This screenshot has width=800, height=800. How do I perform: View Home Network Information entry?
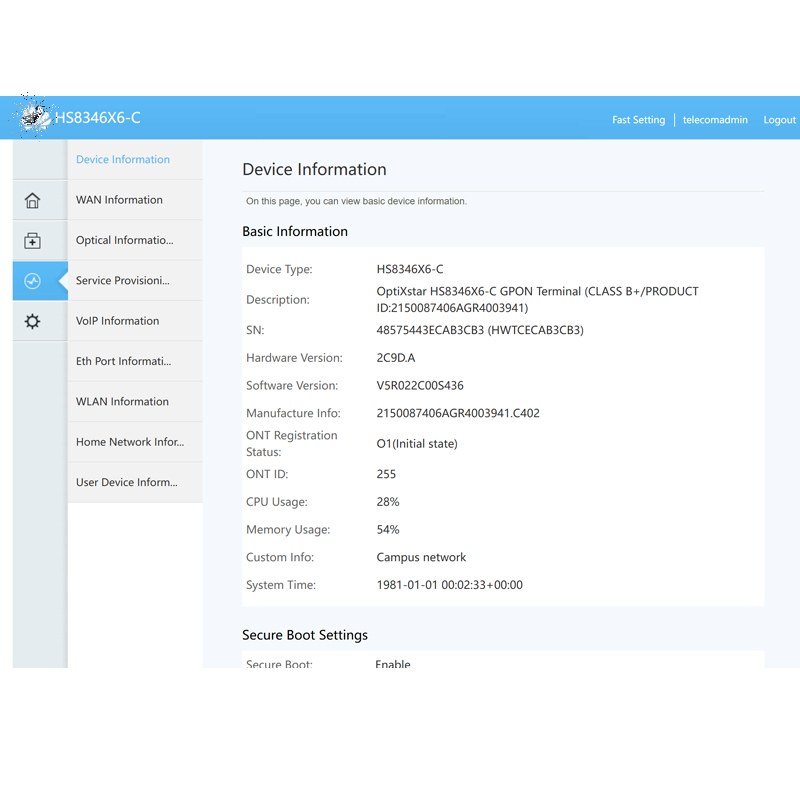129,442
